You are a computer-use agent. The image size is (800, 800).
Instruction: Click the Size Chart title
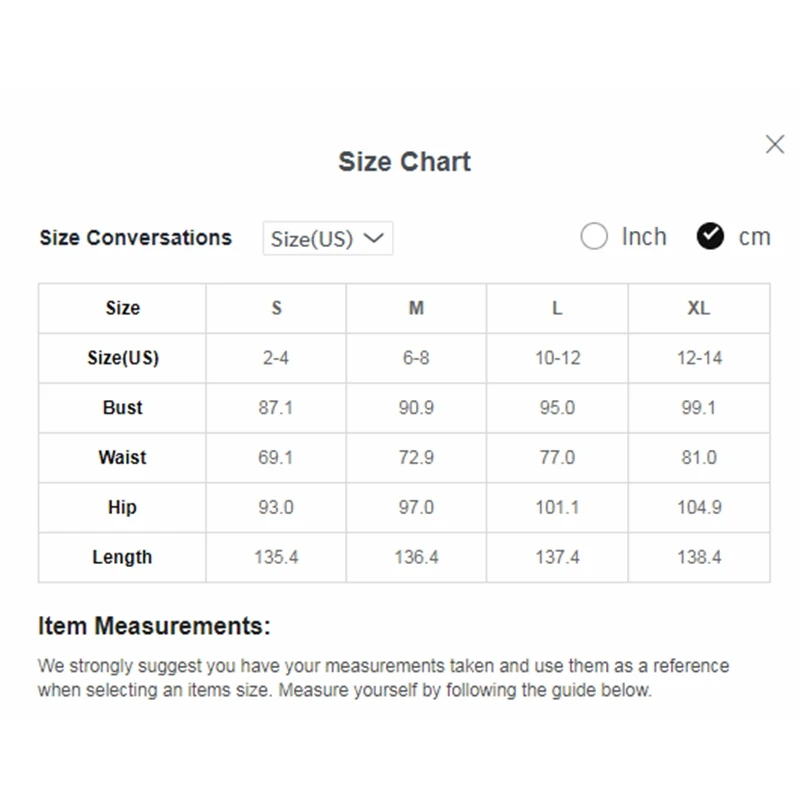[404, 162]
